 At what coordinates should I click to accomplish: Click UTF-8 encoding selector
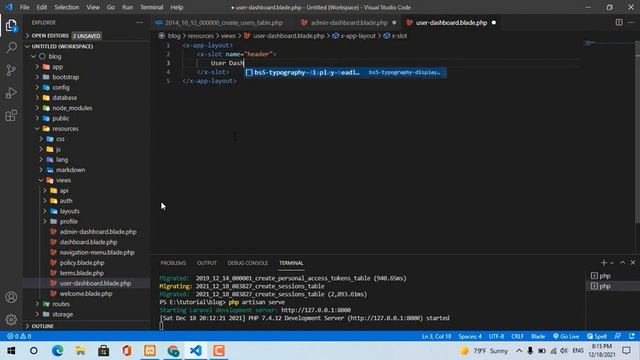pos(496,336)
